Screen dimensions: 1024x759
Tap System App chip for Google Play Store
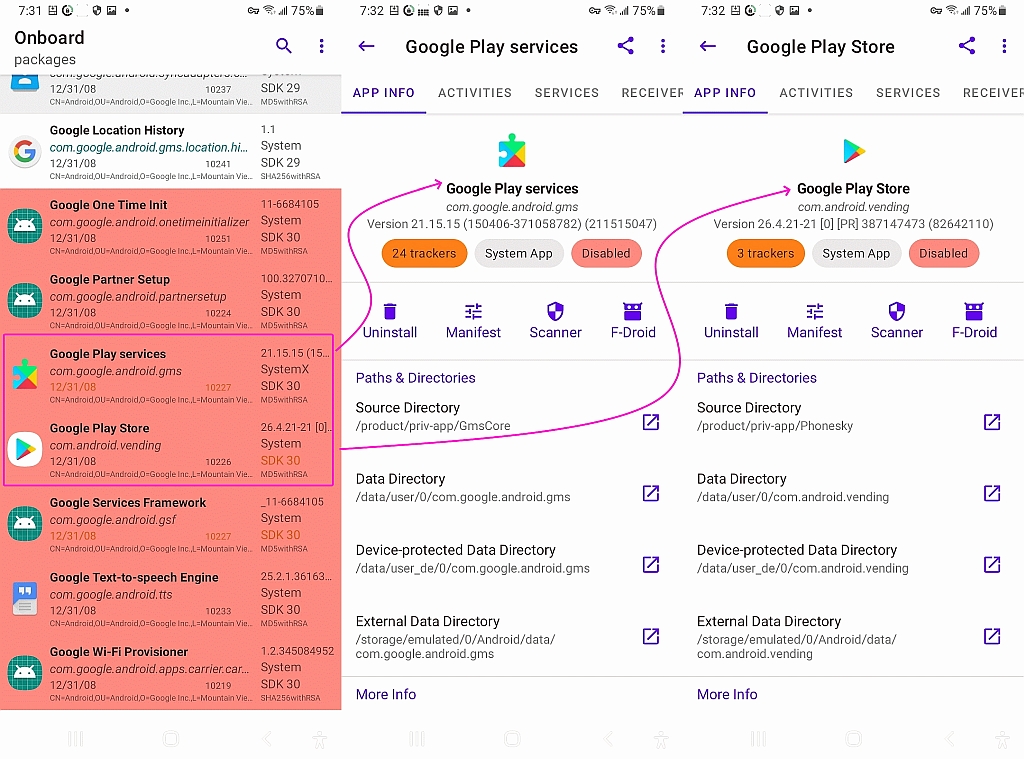click(856, 253)
